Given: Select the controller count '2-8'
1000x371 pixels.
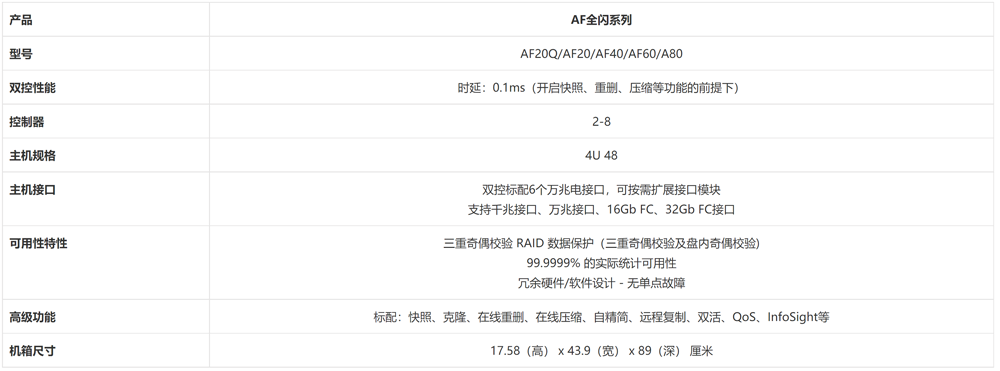Looking at the screenshot, I should point(601,122).
